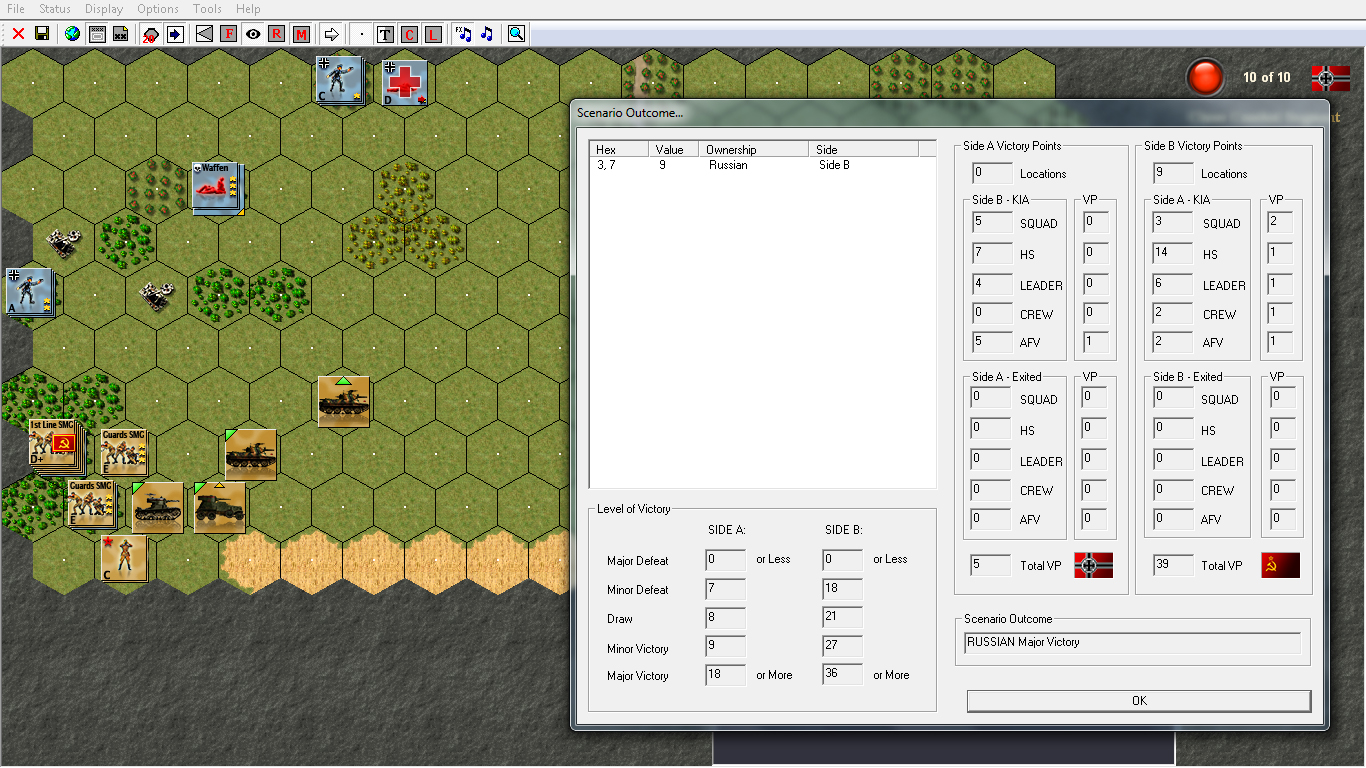This screenshot has height=768, width=1366.
Task: Click the RUSSIAN Major Victory outcome field
Action: pos(1133,642)
